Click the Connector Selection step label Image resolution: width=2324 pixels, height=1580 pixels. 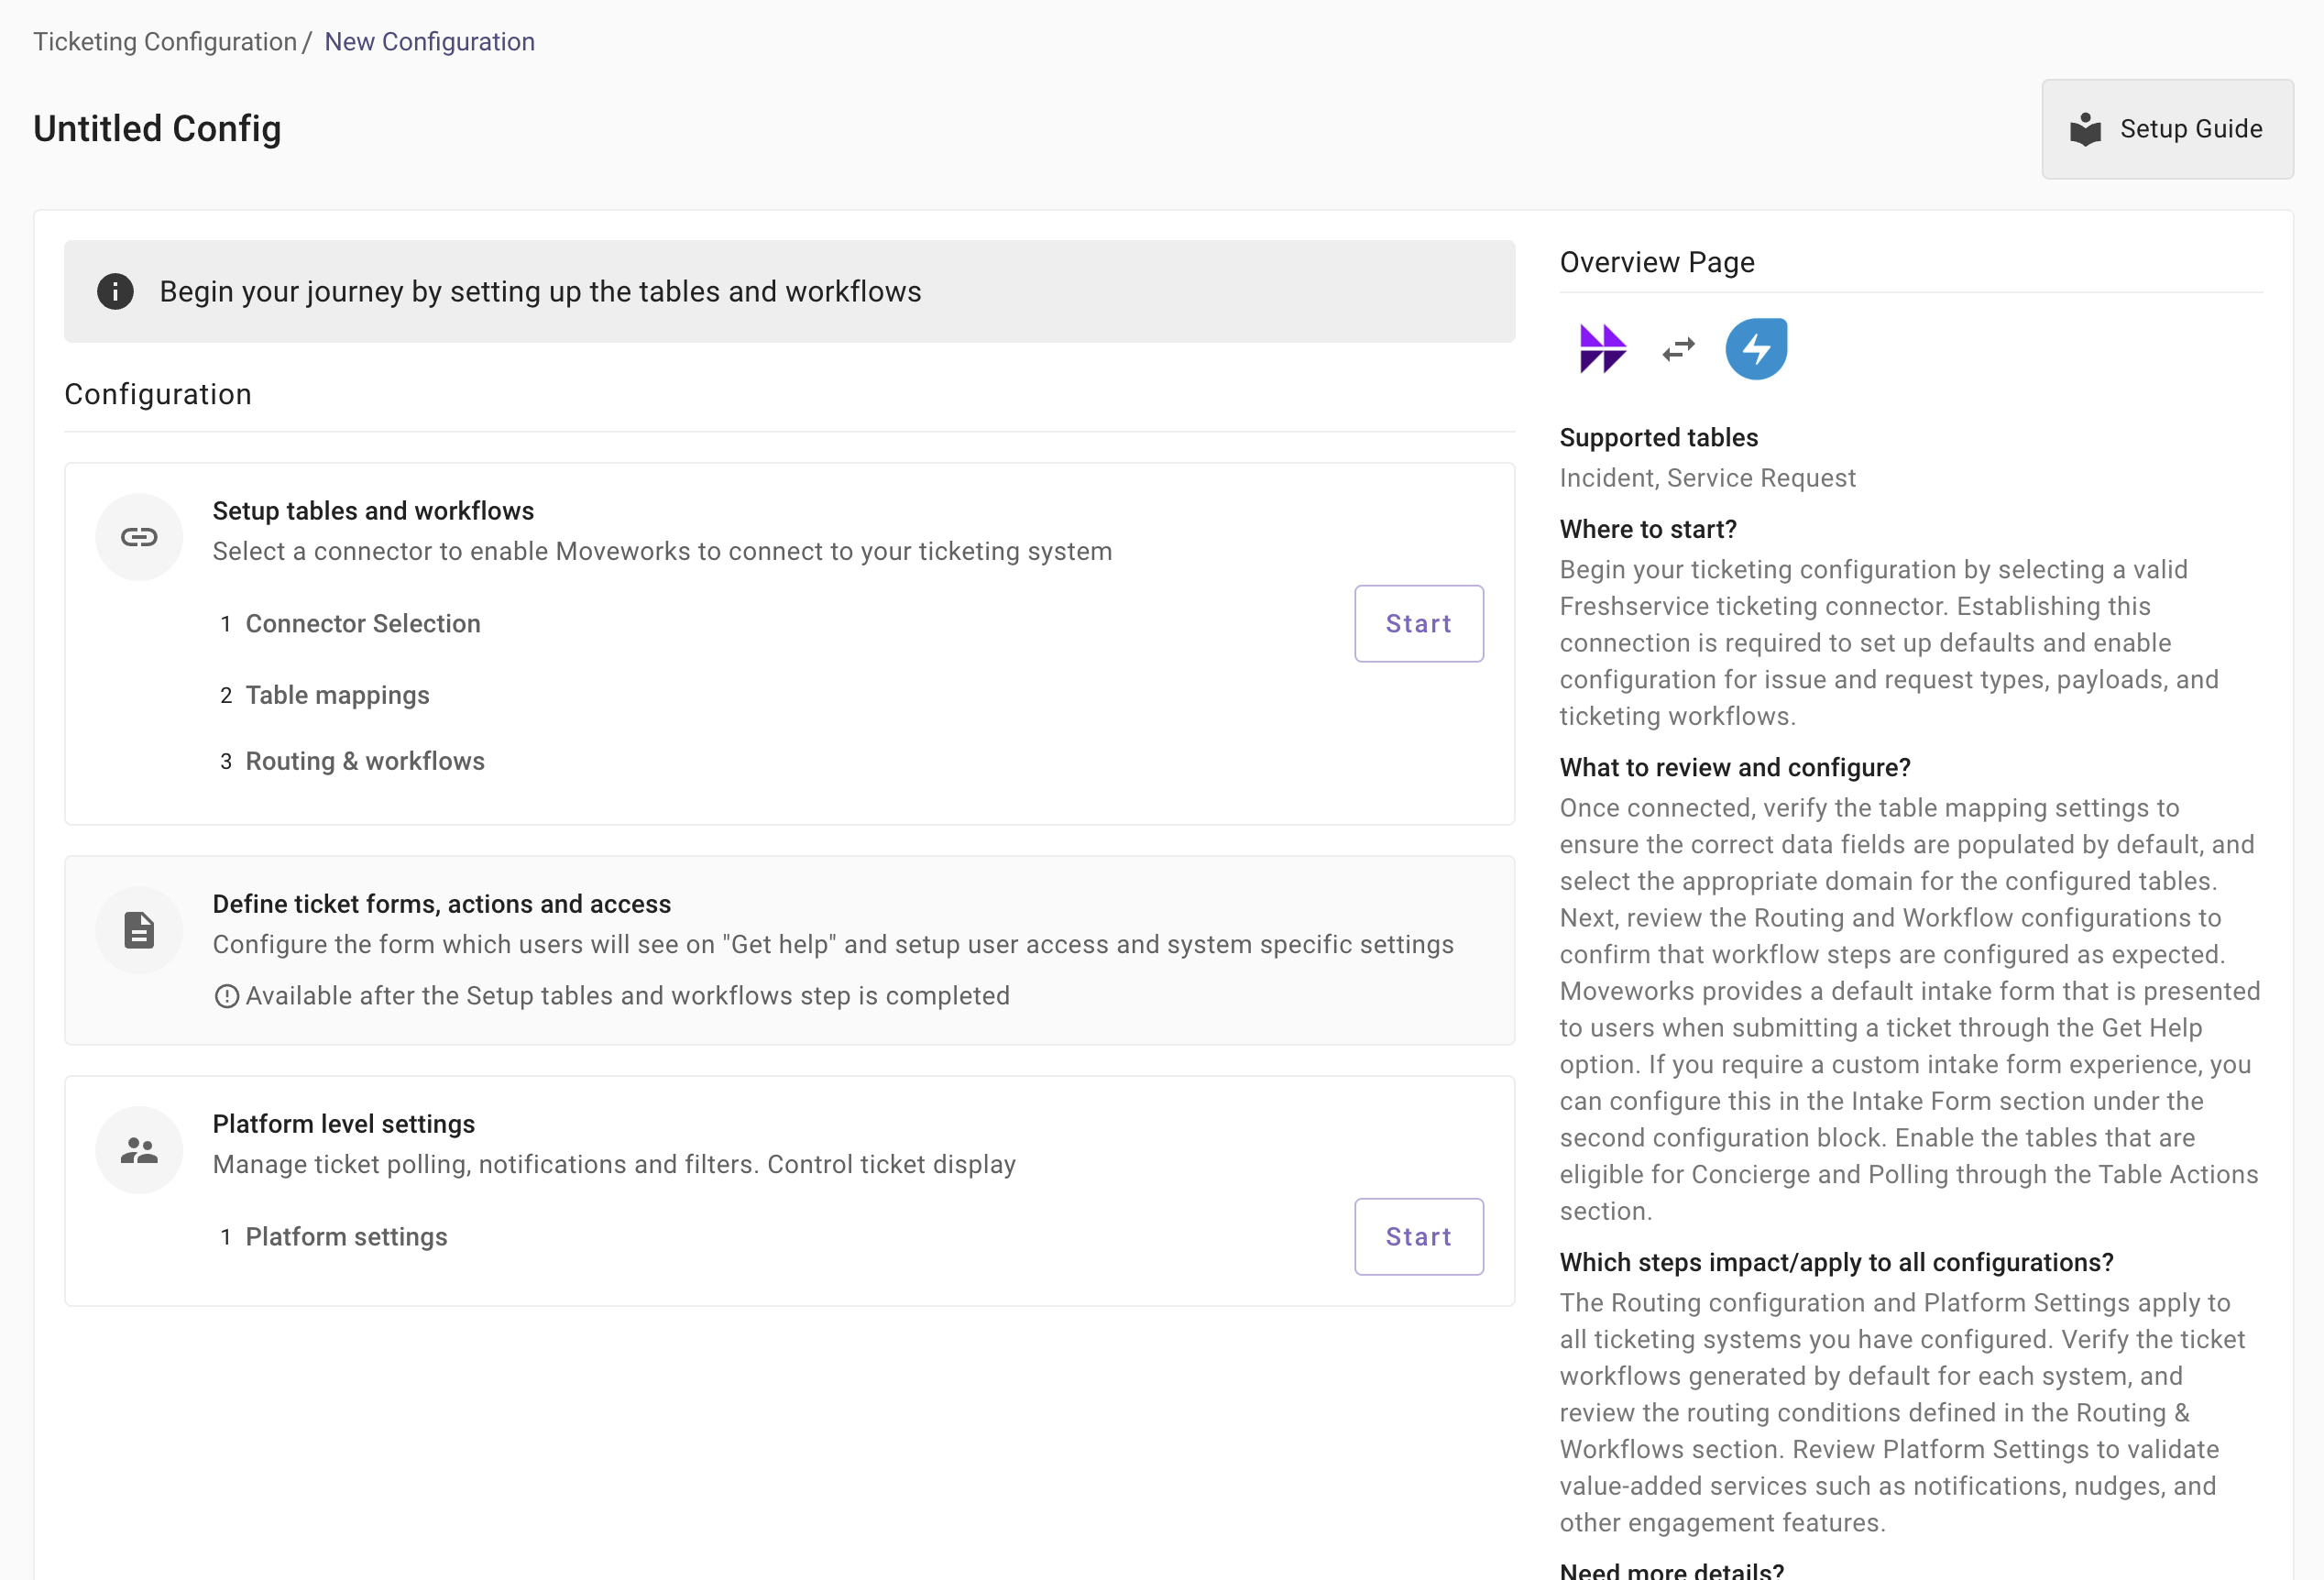coord(363,623)
